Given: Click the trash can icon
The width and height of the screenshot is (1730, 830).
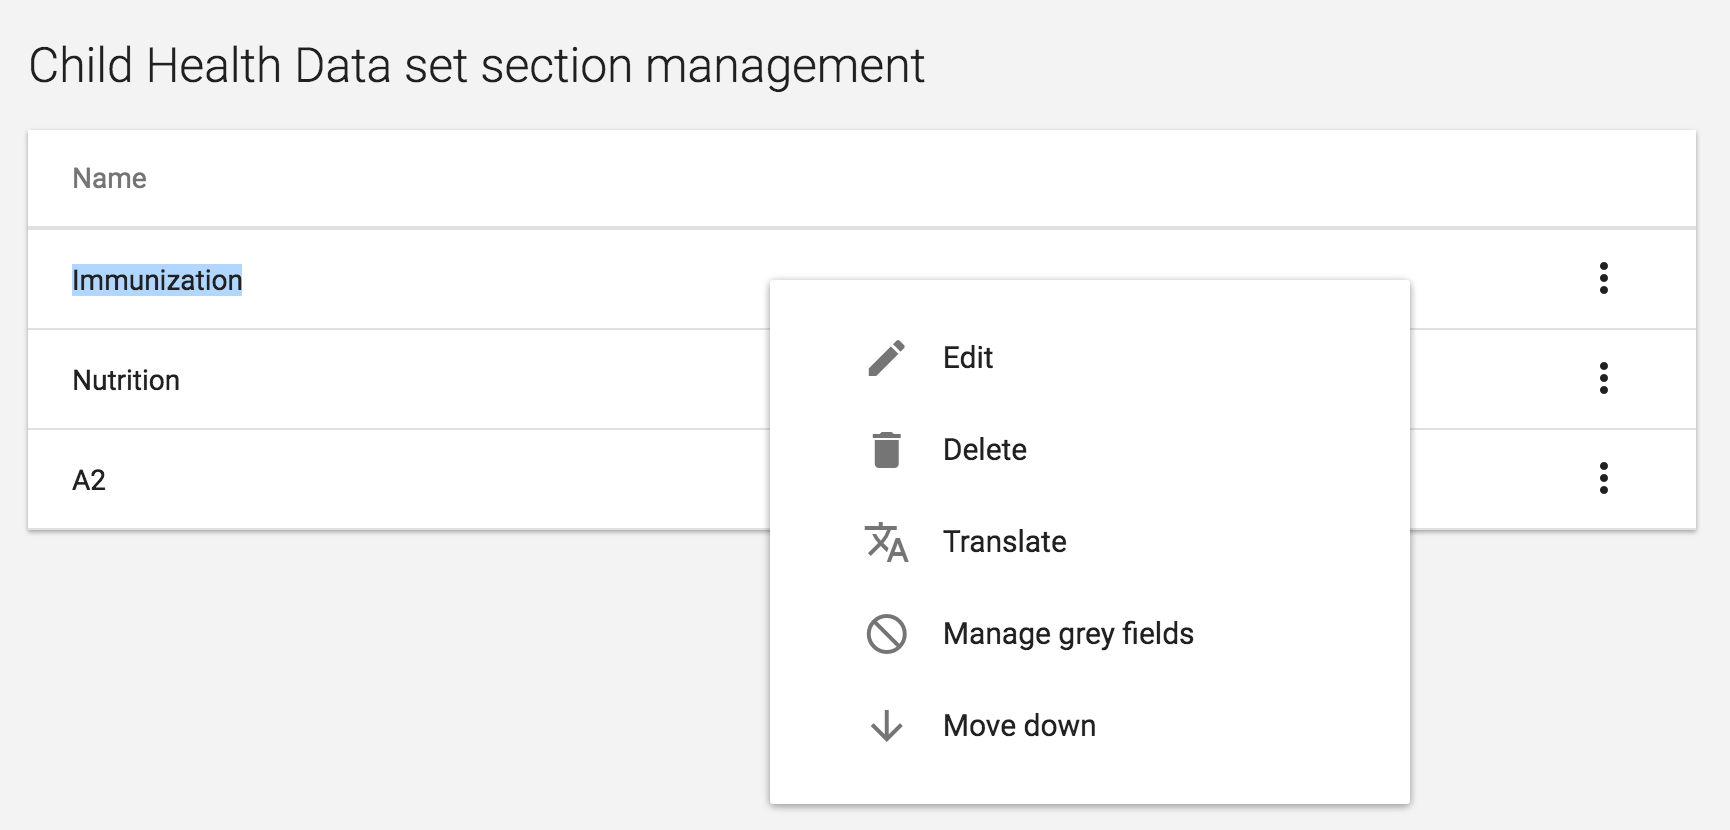Looking at the screenshot, I should tap(886, 450).
